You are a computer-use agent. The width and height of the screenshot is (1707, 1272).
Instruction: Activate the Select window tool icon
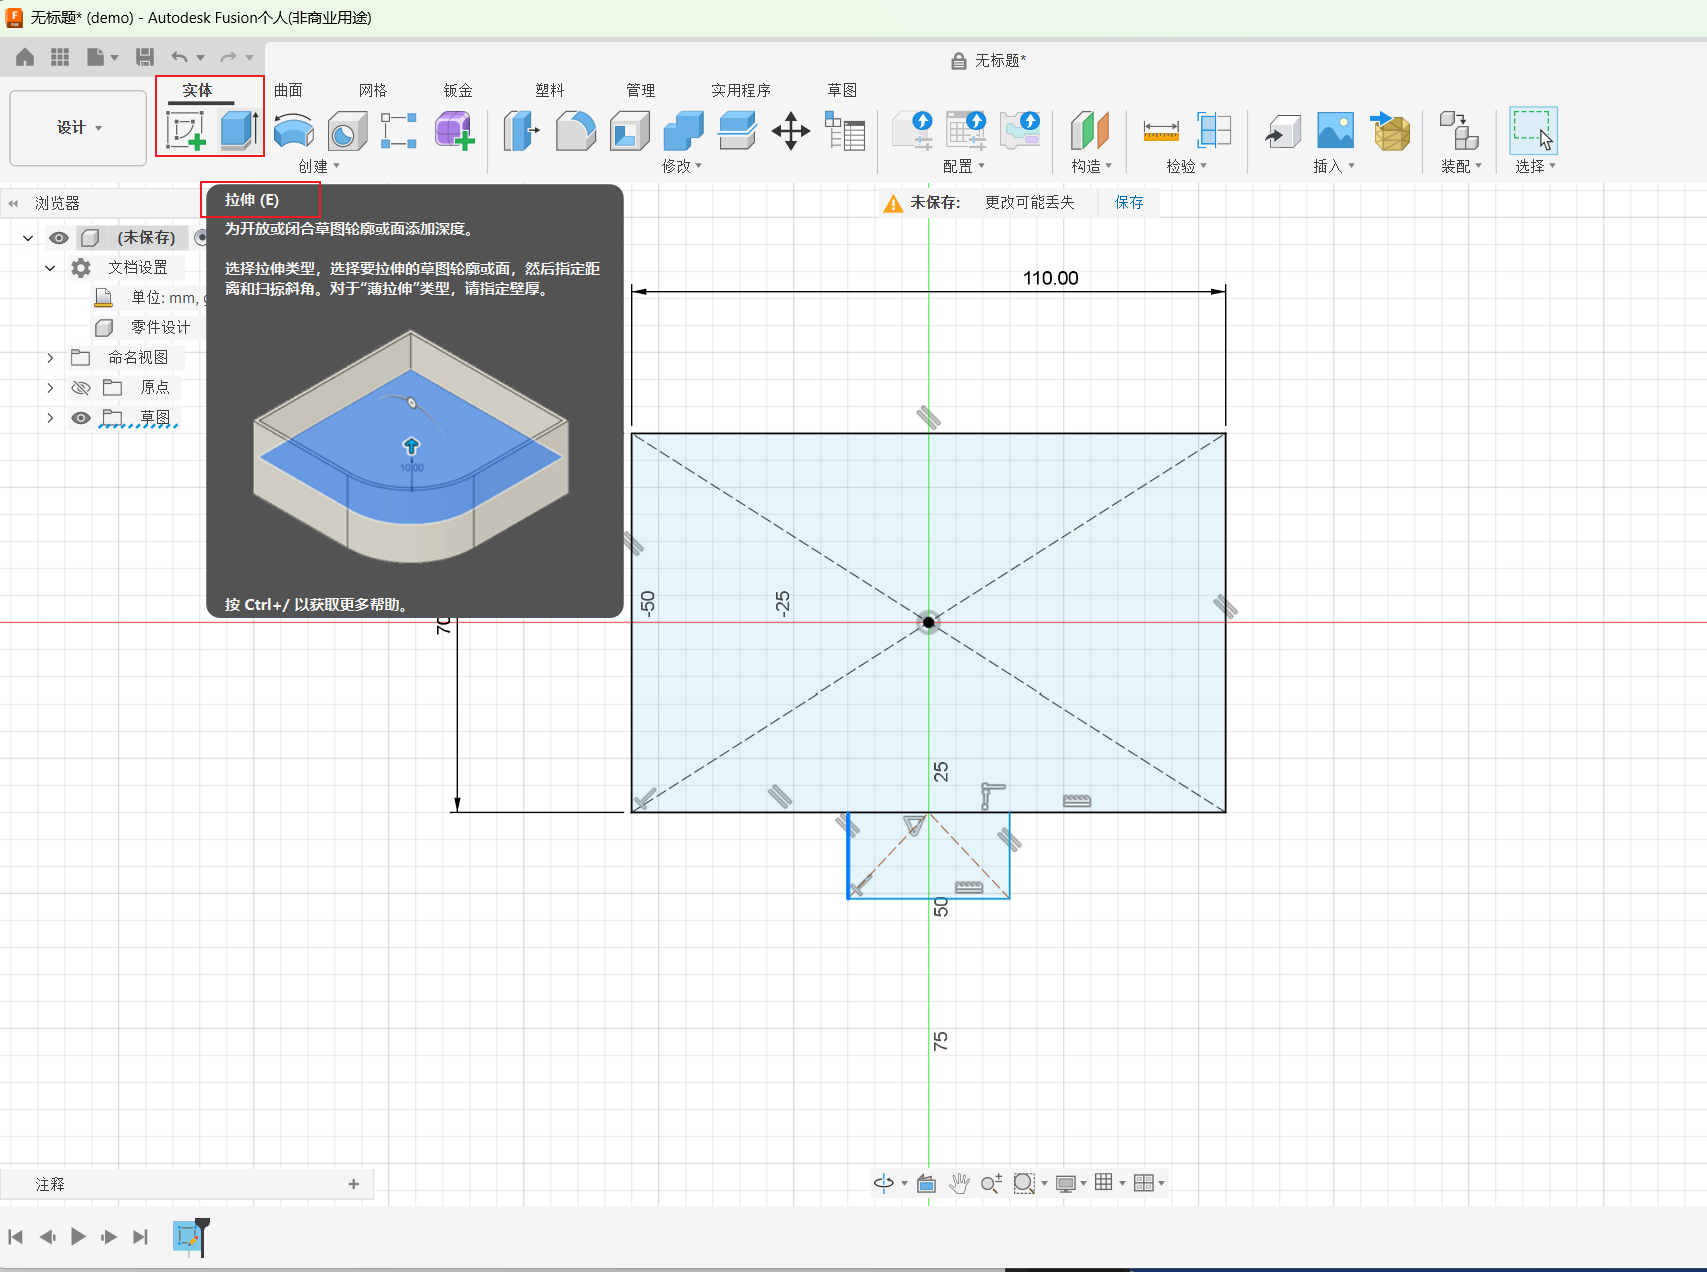pyautogui.click(x=1533, y=131)
